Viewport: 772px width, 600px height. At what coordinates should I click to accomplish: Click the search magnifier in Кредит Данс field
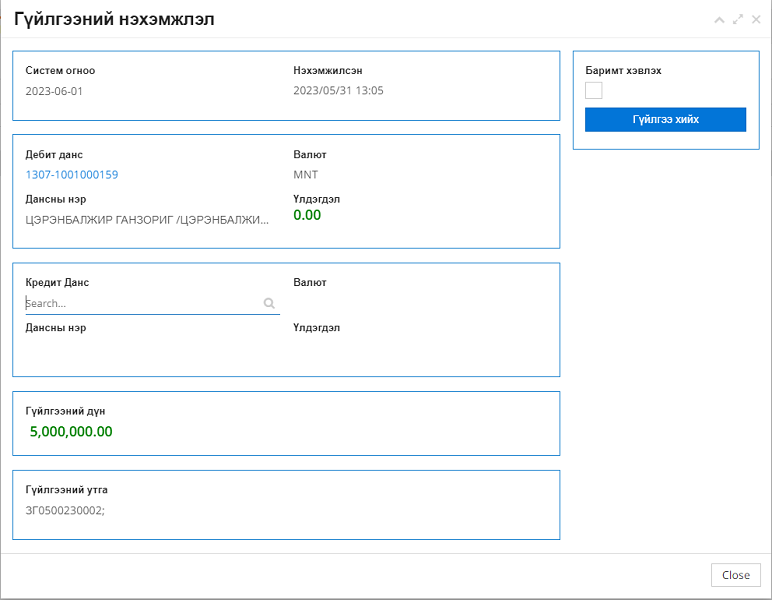pyautogui.click(x=269, y=303)
